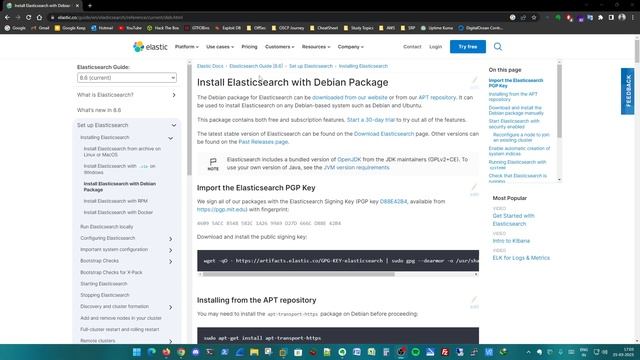The image size is (640, 360).
Task: Expand 'Discovery and cluster formation' chevron
Action: pyautogui.click(x=171, y=307)
